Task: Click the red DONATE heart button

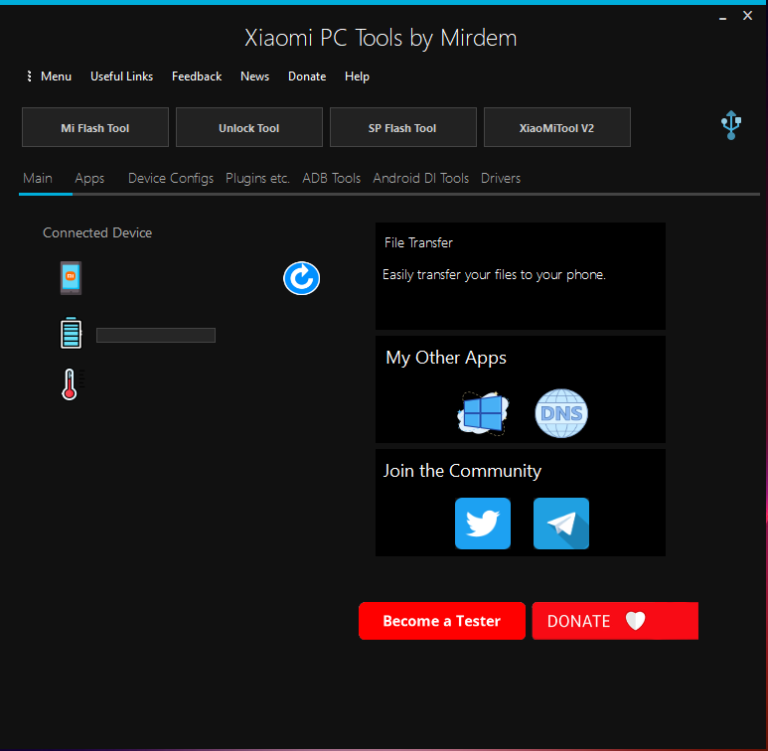Action: tap(615, 621)
